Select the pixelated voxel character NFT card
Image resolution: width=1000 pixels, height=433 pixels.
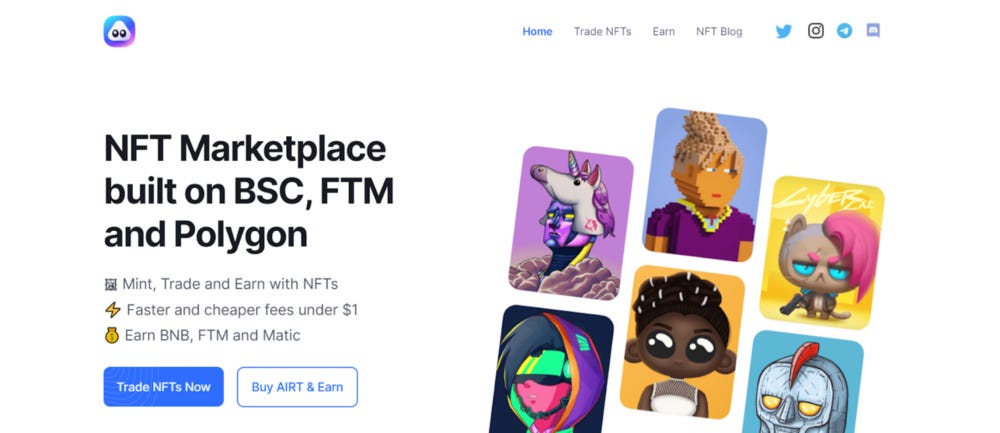pyautogui.click(x=704, y=185)
